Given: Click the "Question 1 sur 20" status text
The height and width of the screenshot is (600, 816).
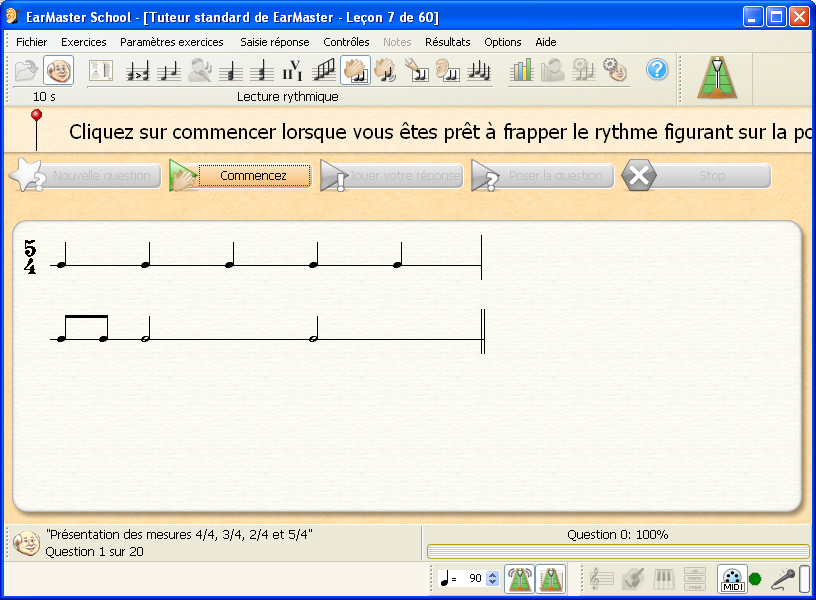Looking at the screenshot, I should (94, 552).
